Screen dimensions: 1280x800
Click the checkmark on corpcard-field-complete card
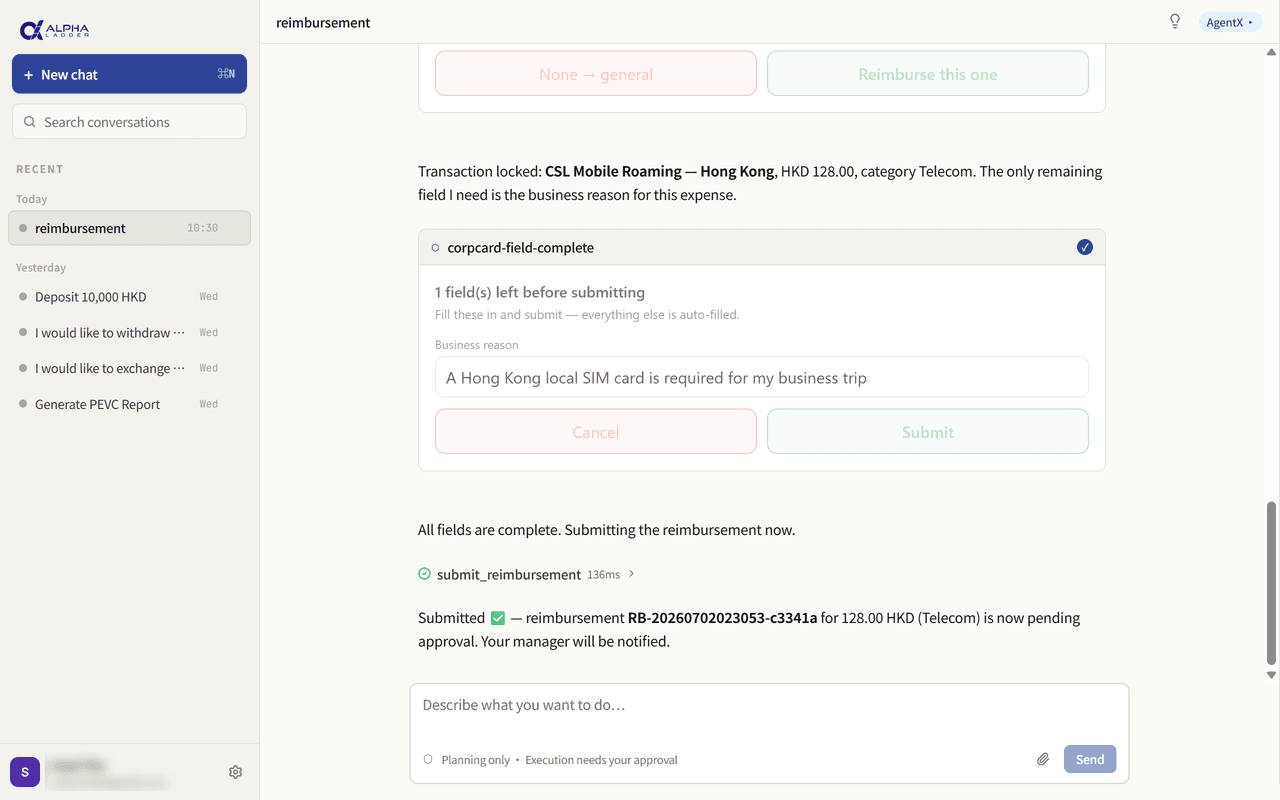pos(1085,247)
